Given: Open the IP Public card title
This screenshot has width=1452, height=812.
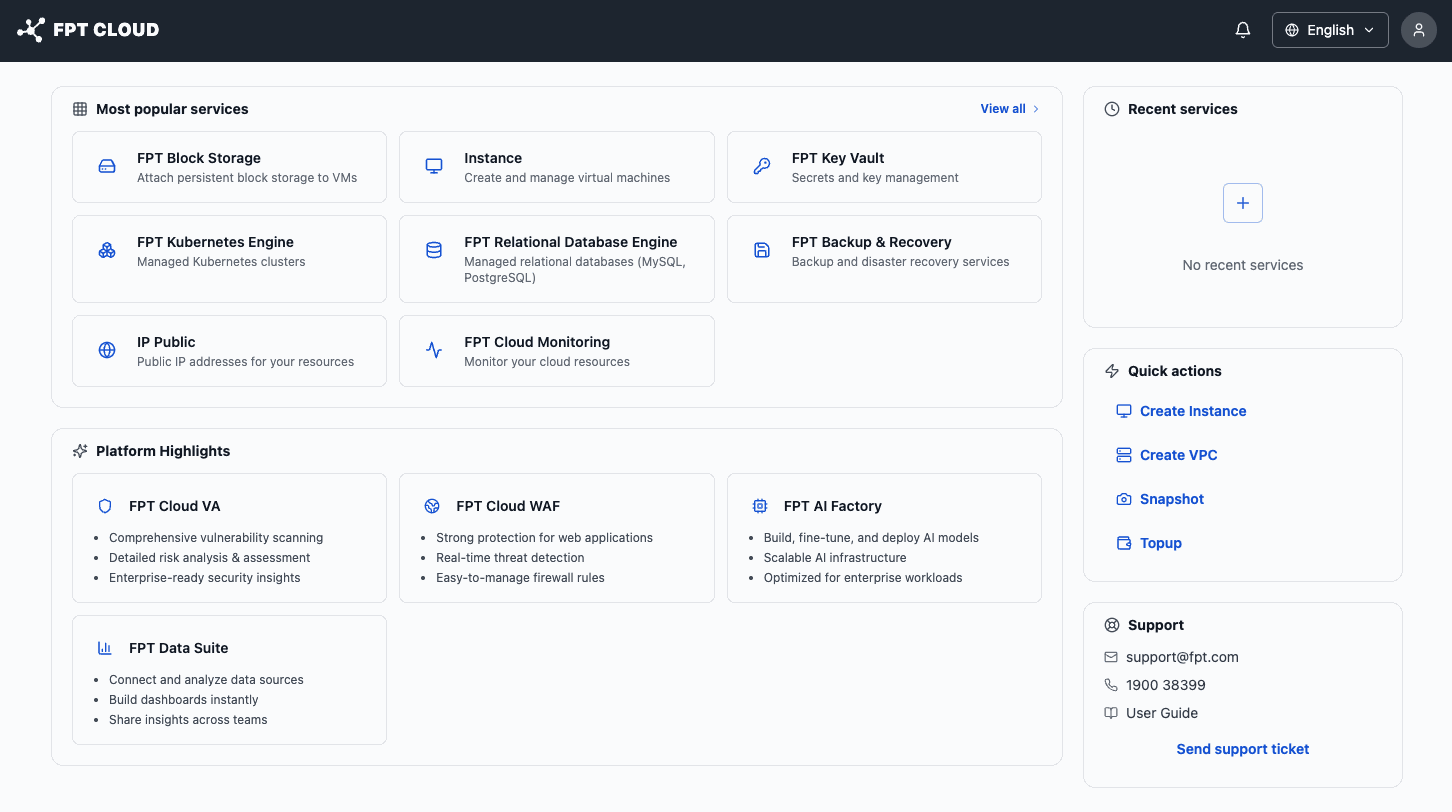Looking at the screenshot, I should pyautogui.click(x=166, y=342).
